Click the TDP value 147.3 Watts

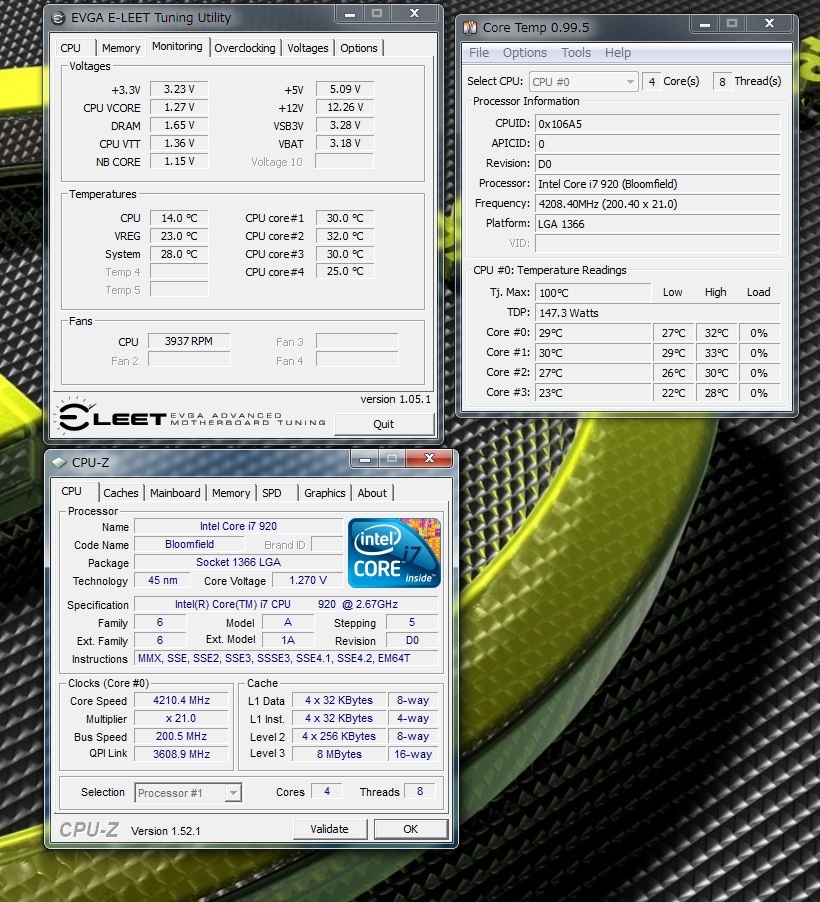point(658,313)
